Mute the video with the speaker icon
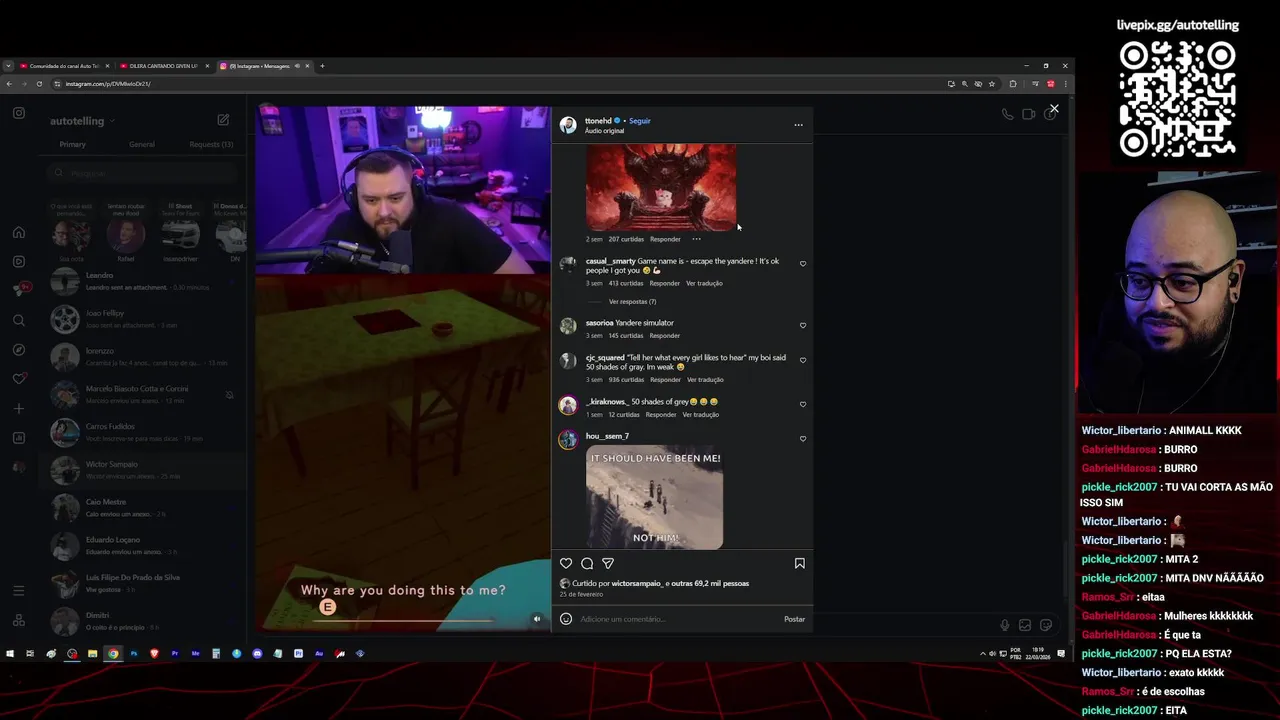The width and height of the screenshot is (1280, 720). (537, 619)
